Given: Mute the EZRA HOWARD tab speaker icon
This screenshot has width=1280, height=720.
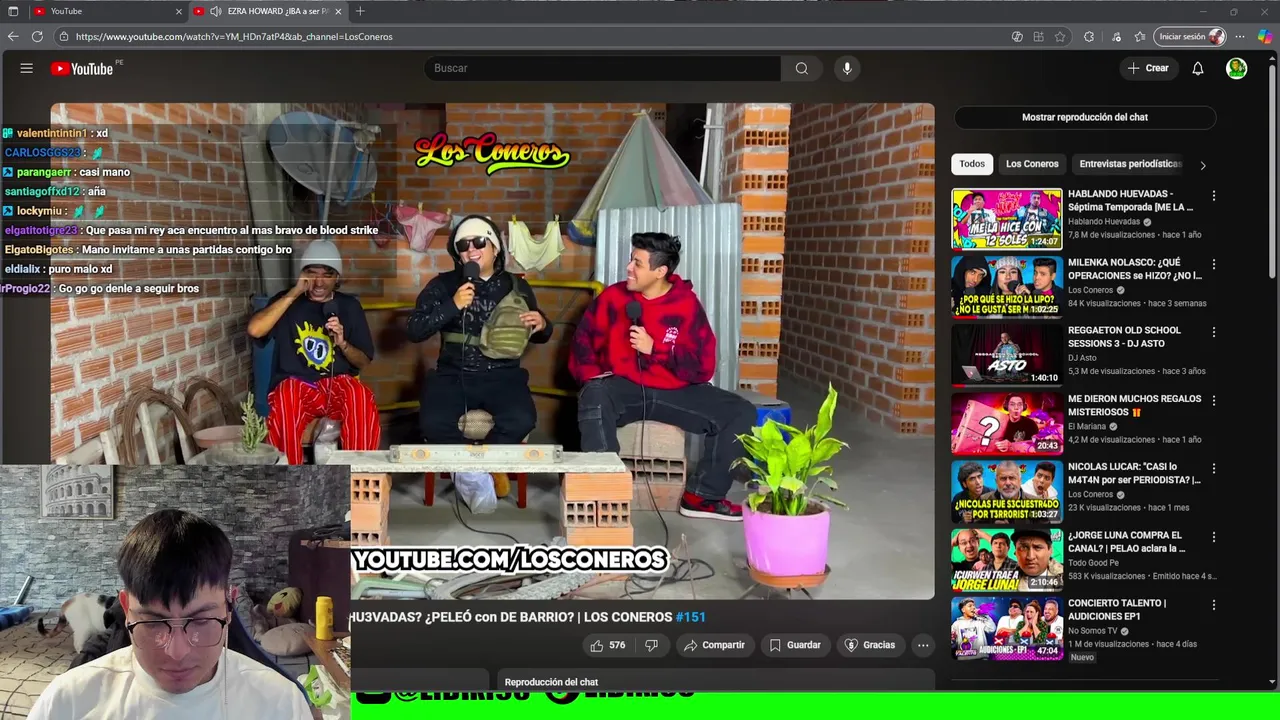Looking at the screenshot, I should pyautogui.click(x=215, y=11).
